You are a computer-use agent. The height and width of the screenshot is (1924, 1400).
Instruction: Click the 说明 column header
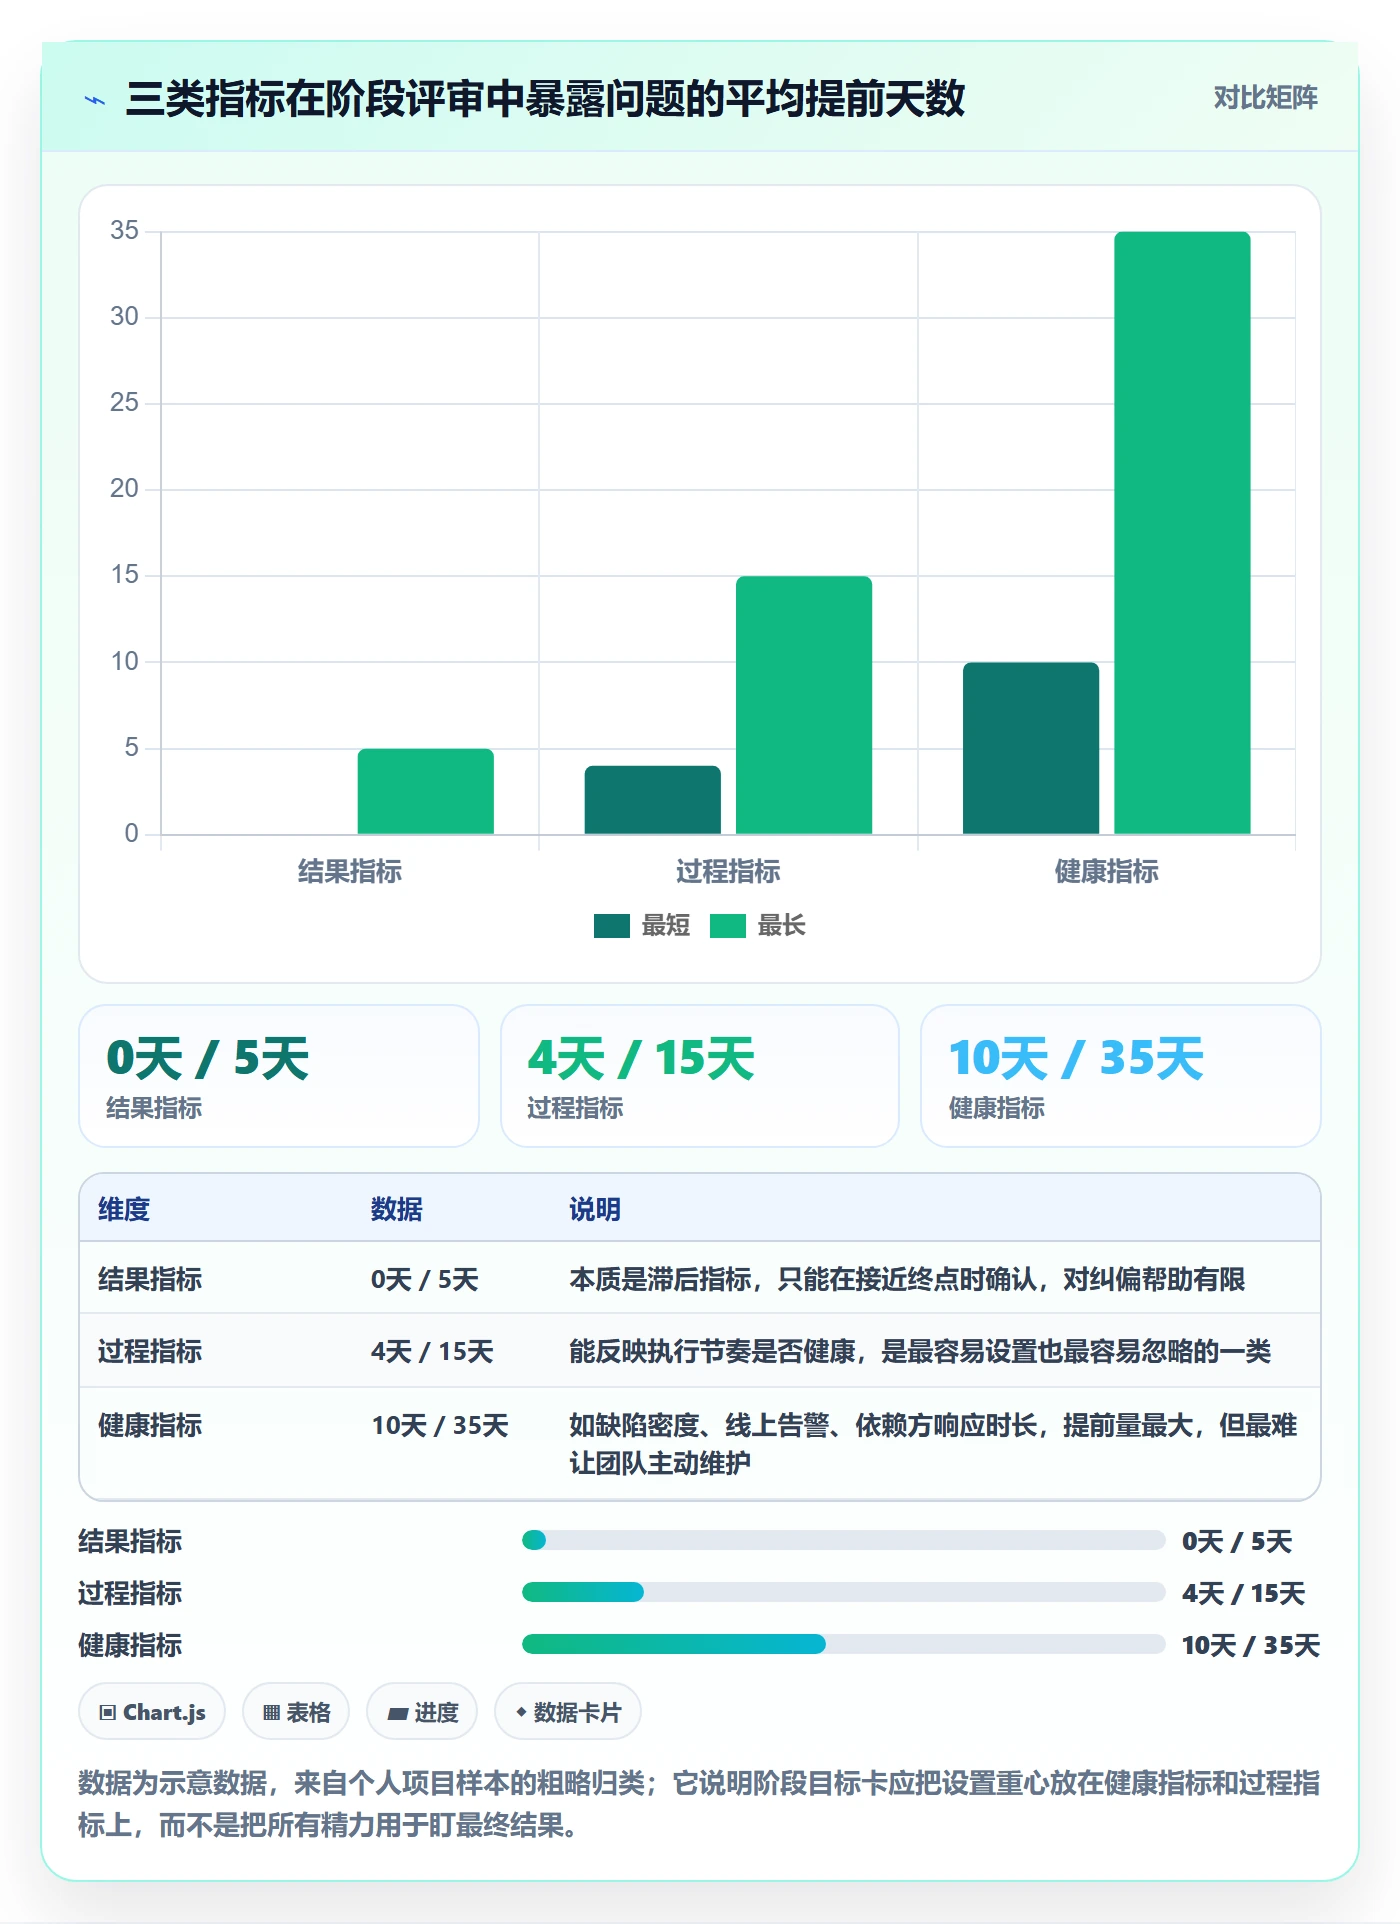coord(595,1209)
